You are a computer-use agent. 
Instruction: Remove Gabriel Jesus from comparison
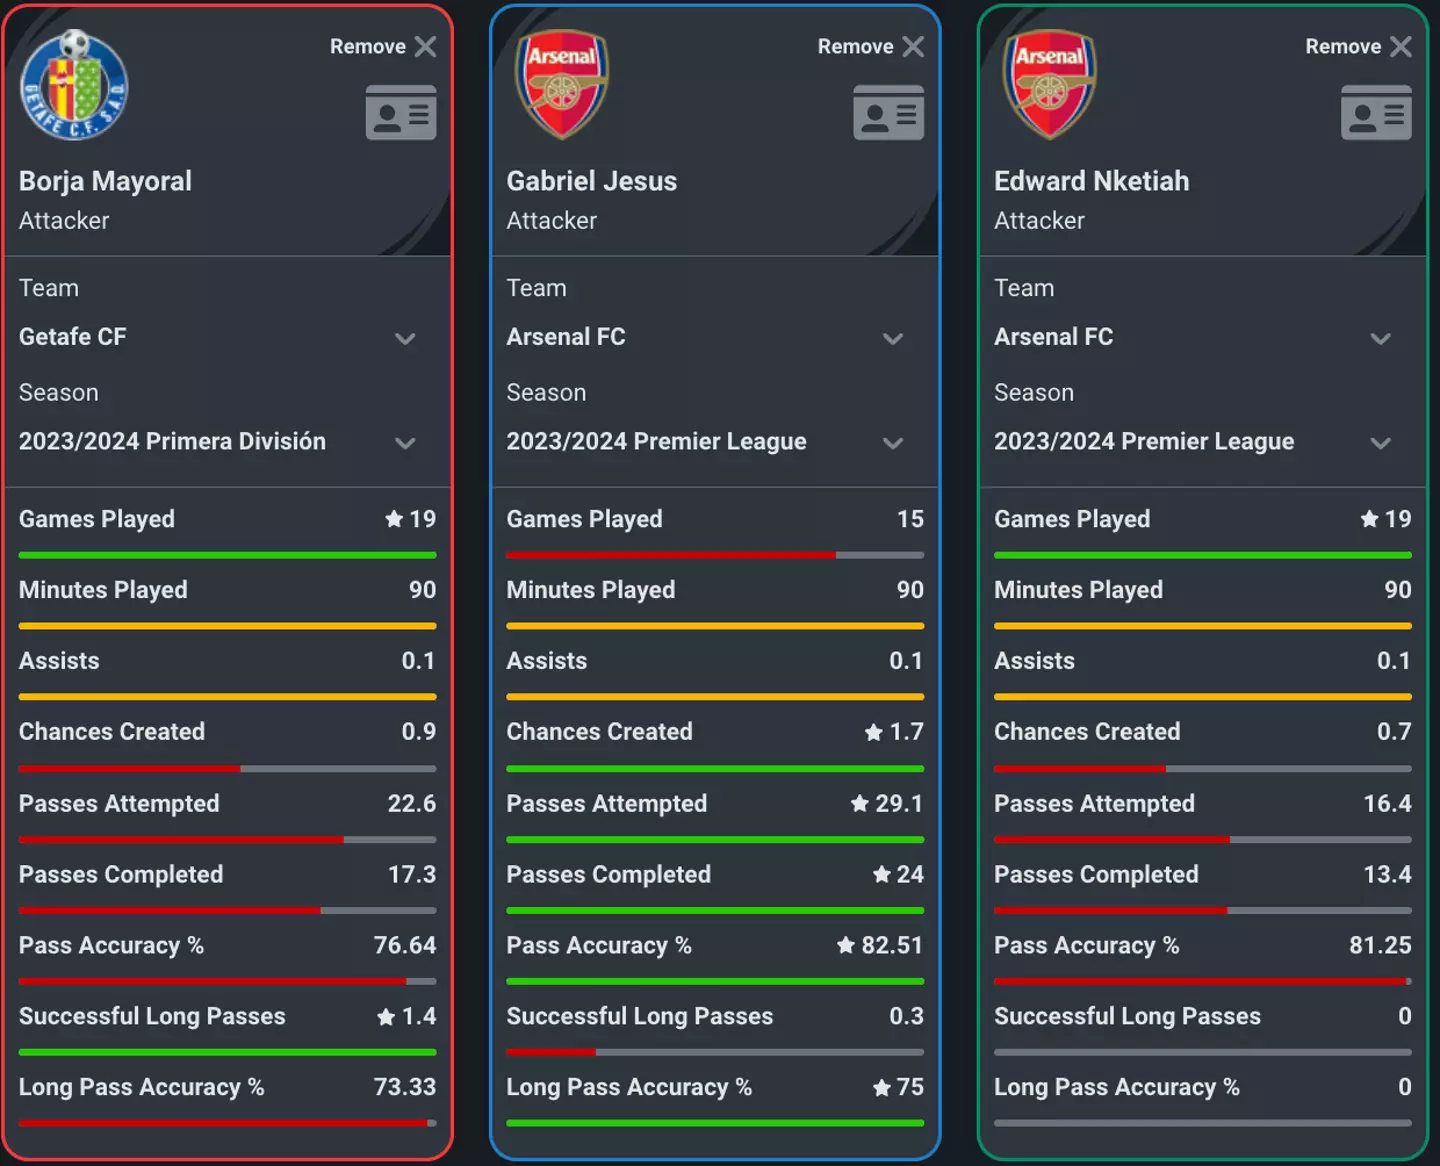point(870,47)
